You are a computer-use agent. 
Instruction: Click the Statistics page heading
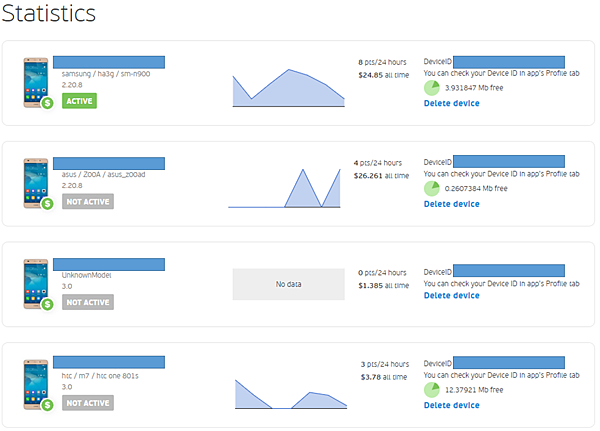coord(49,13)
